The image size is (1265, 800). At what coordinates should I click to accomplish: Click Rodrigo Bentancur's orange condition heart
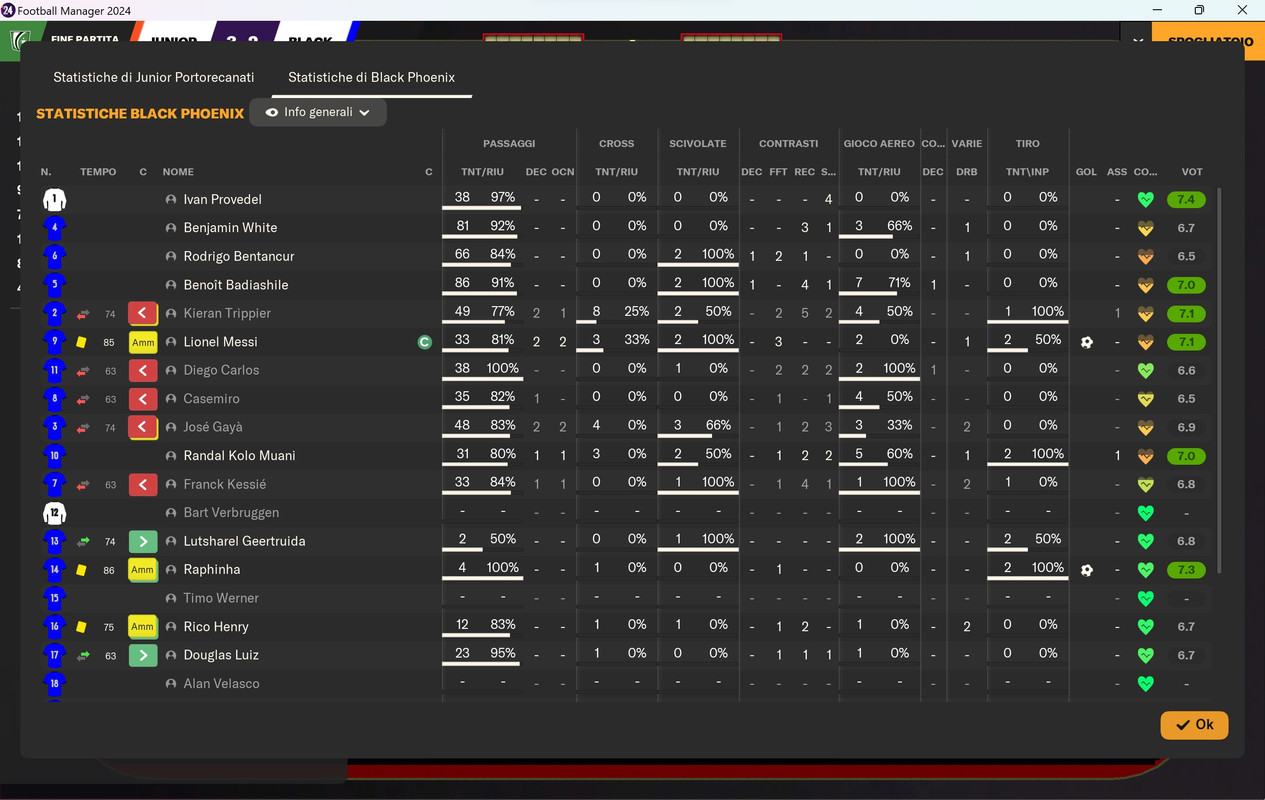1146,257
